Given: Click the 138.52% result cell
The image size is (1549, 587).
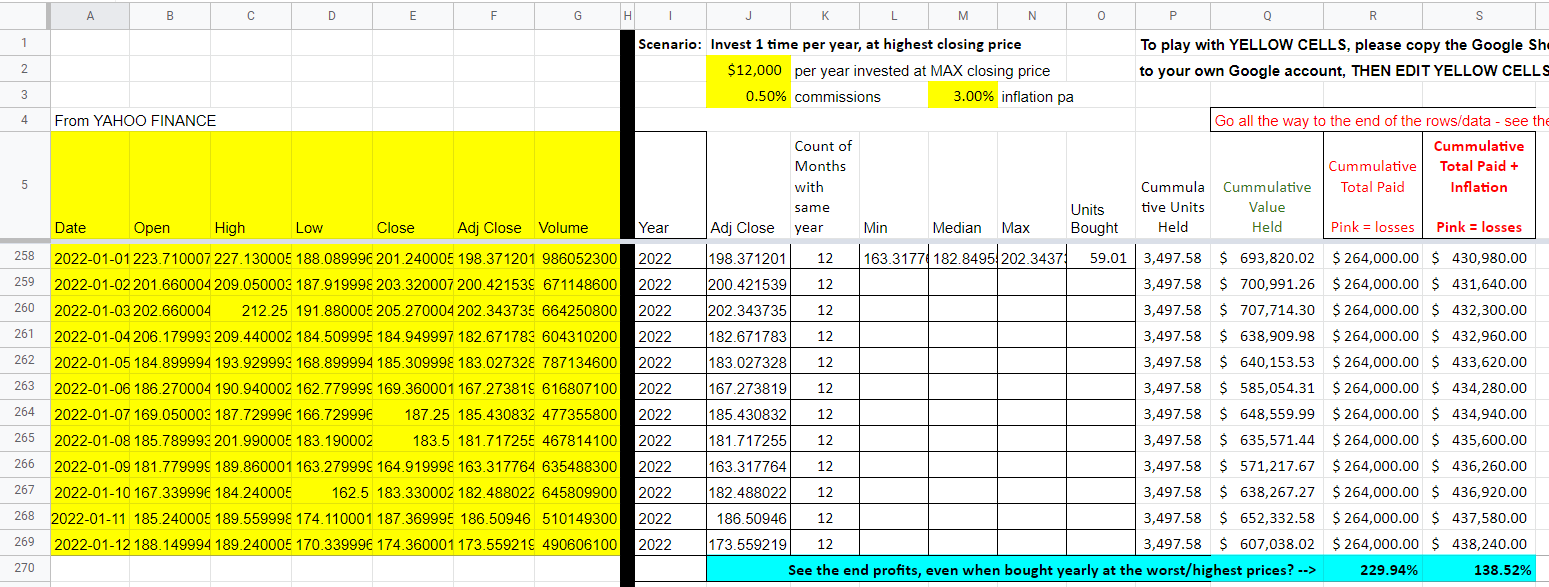Looking at the screenshot, I should click(1479, 570).
